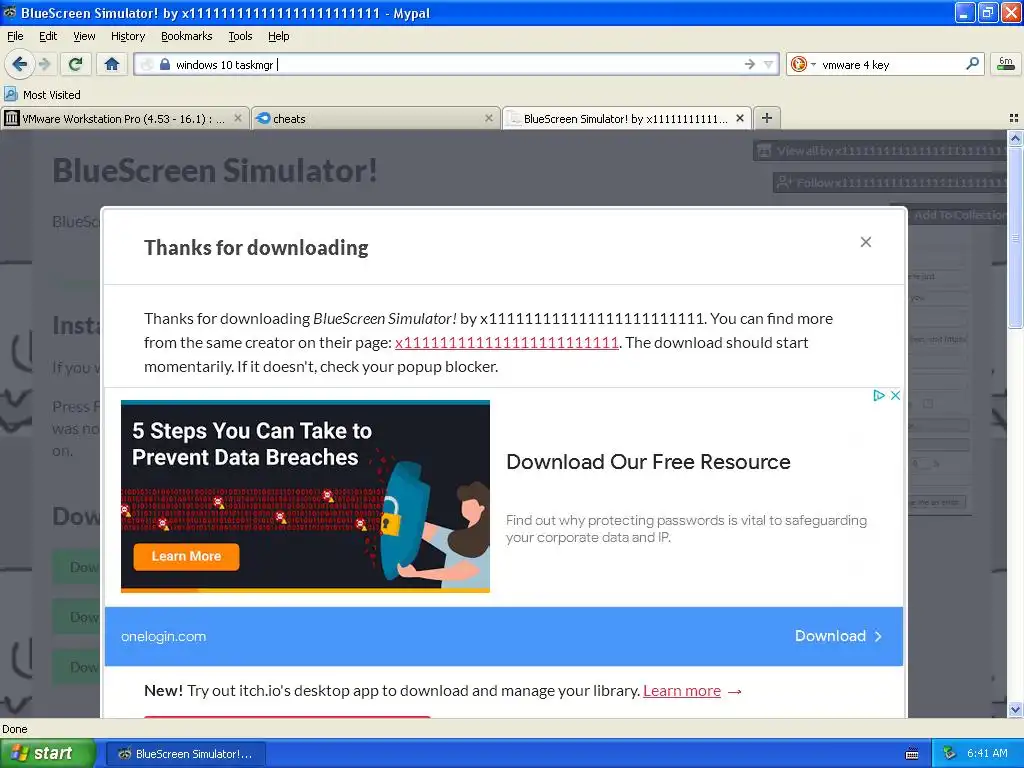Click the 6m toolbar button

pyautogui.click(x=1006, y=64)
